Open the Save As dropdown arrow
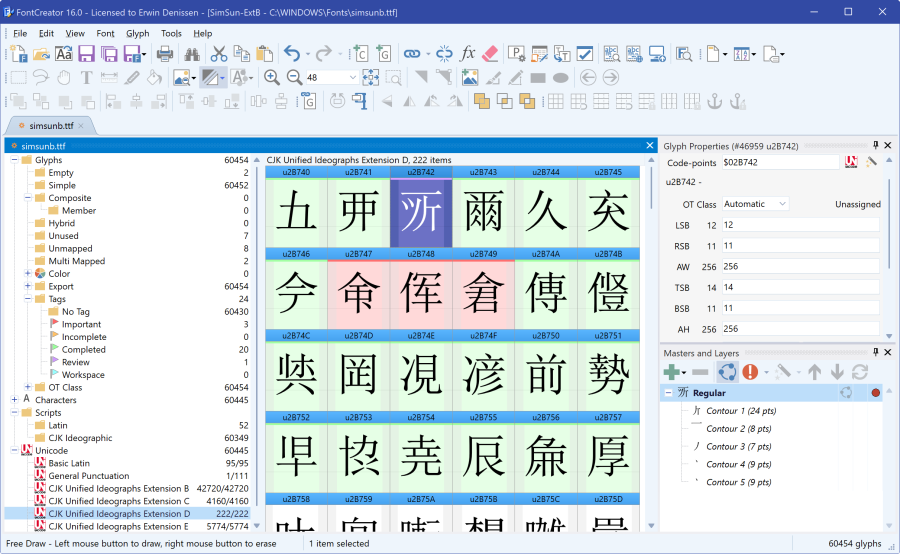This screenshot has height=554, width=900. click(x=143, y=55)
